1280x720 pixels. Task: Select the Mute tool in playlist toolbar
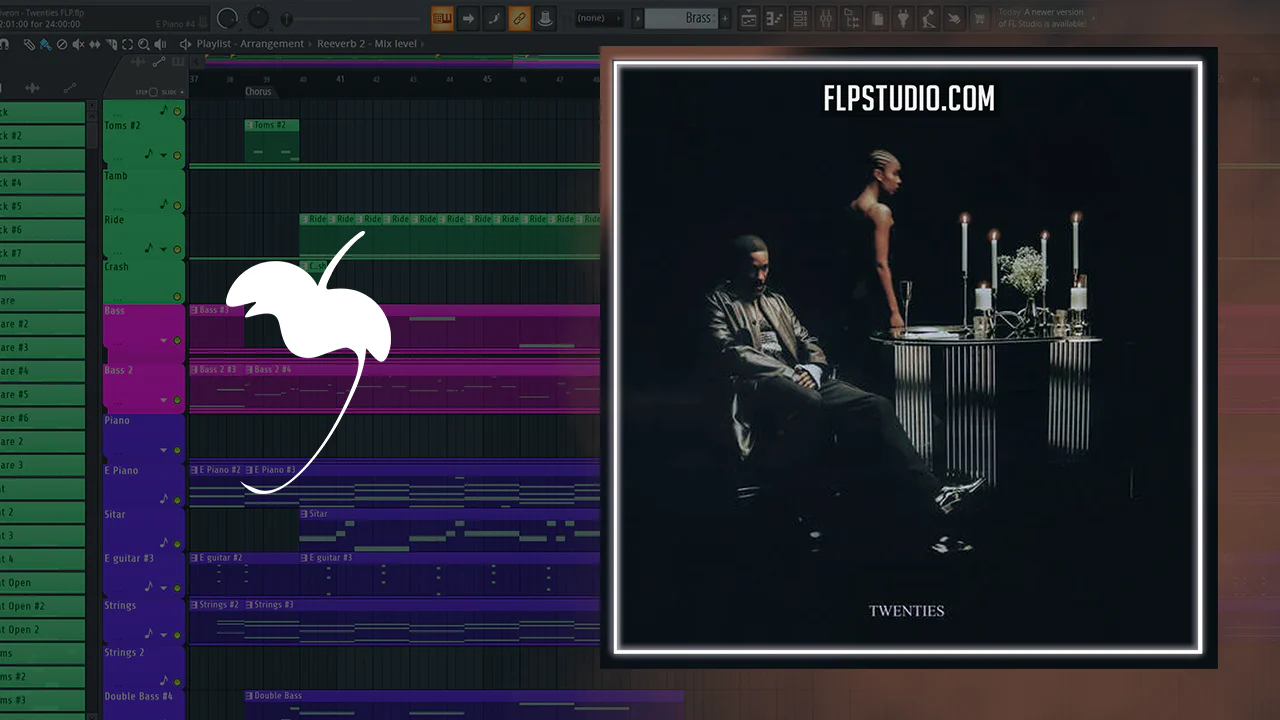(x=78, y=44)
